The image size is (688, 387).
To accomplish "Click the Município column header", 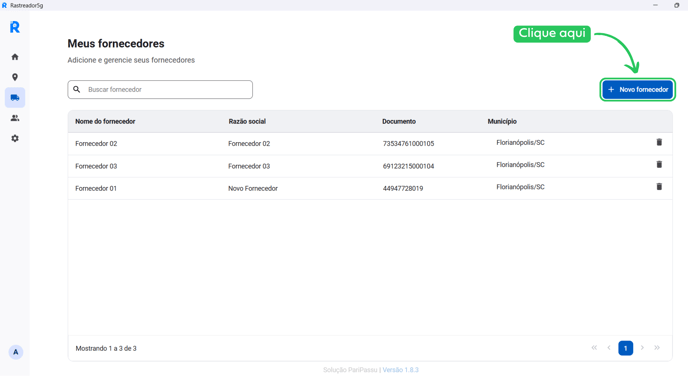I will pyautogui.click(x=502, y=122).
